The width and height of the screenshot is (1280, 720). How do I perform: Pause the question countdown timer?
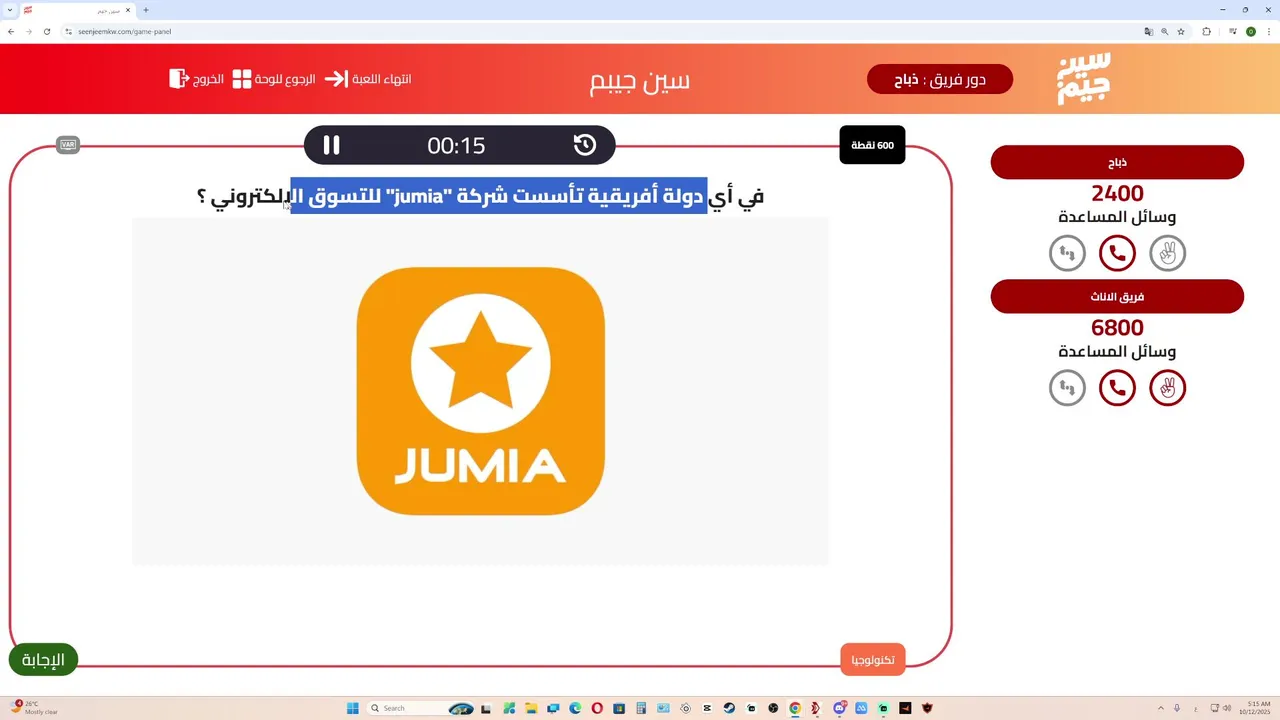(x=331, y=145)
